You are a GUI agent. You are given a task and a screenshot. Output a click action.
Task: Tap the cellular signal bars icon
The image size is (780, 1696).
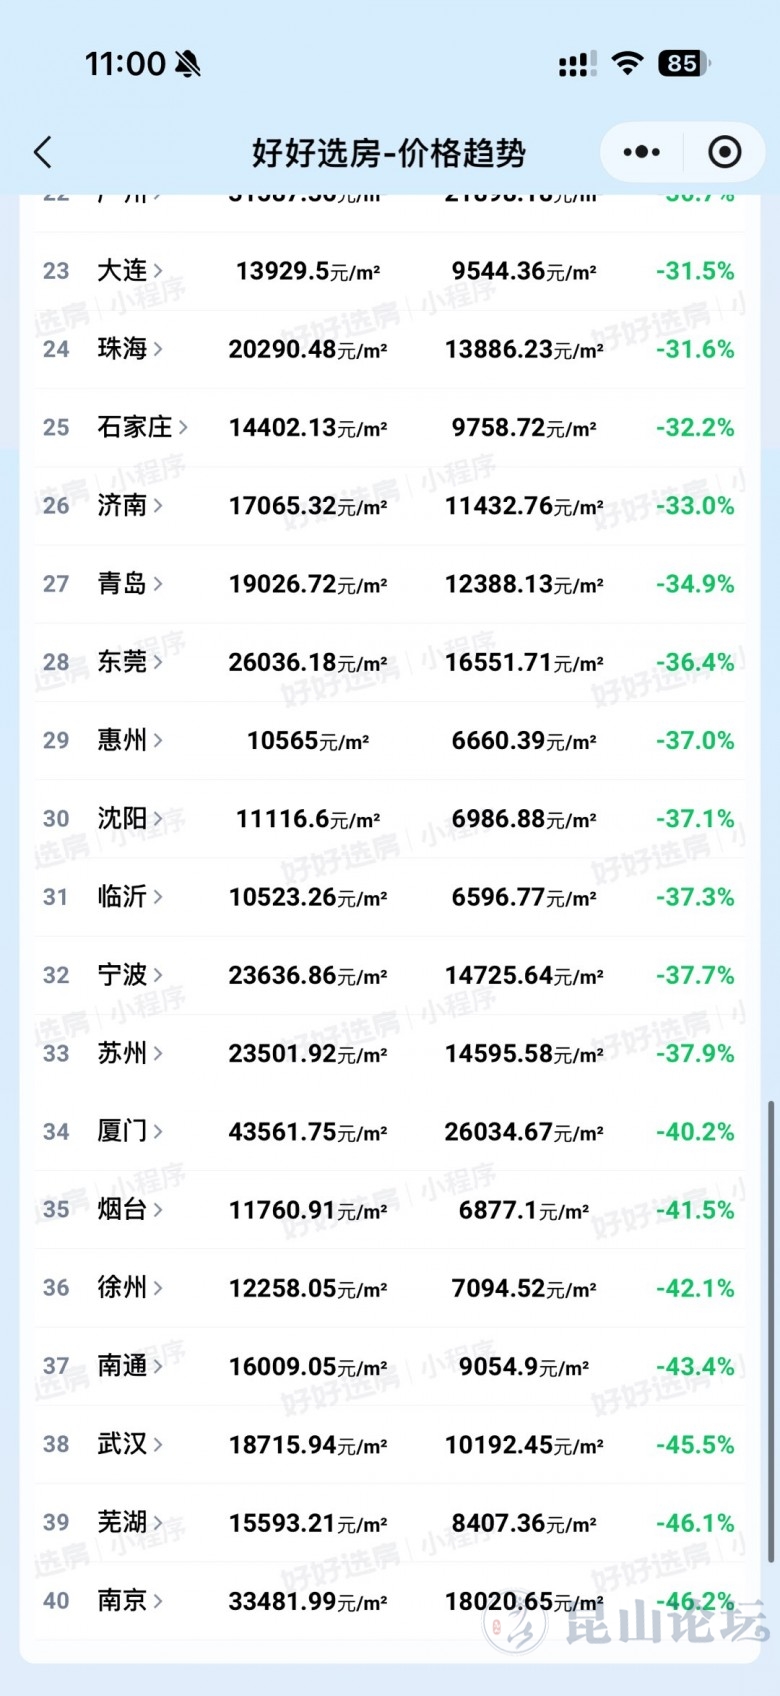tap(577, 64)
